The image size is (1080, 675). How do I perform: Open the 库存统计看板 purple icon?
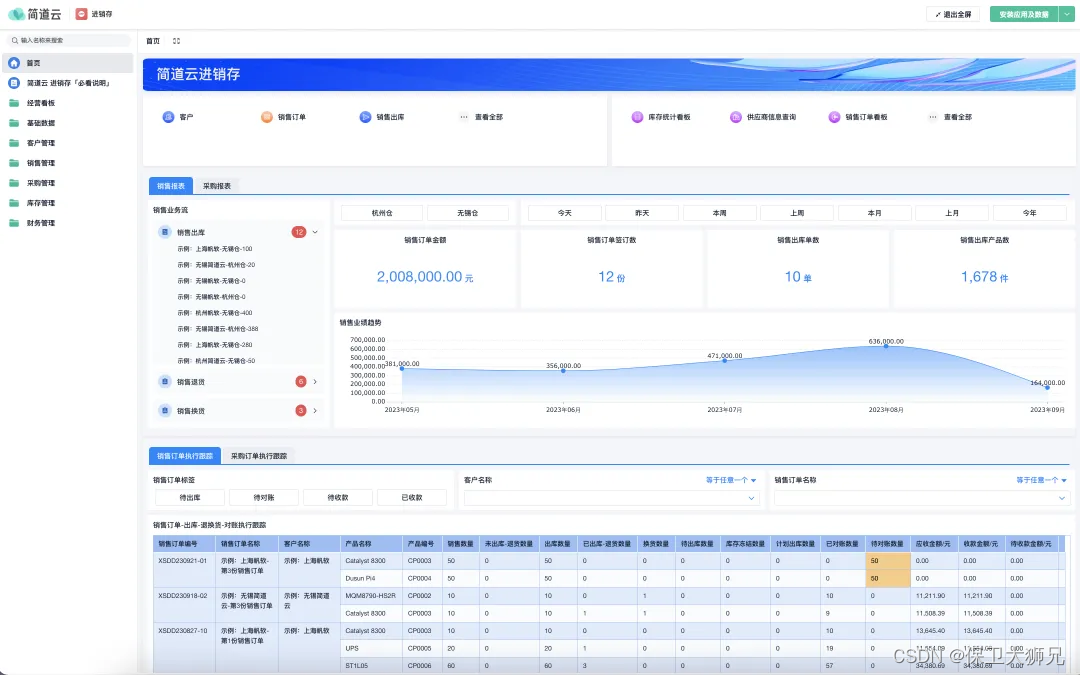point(637,117)
